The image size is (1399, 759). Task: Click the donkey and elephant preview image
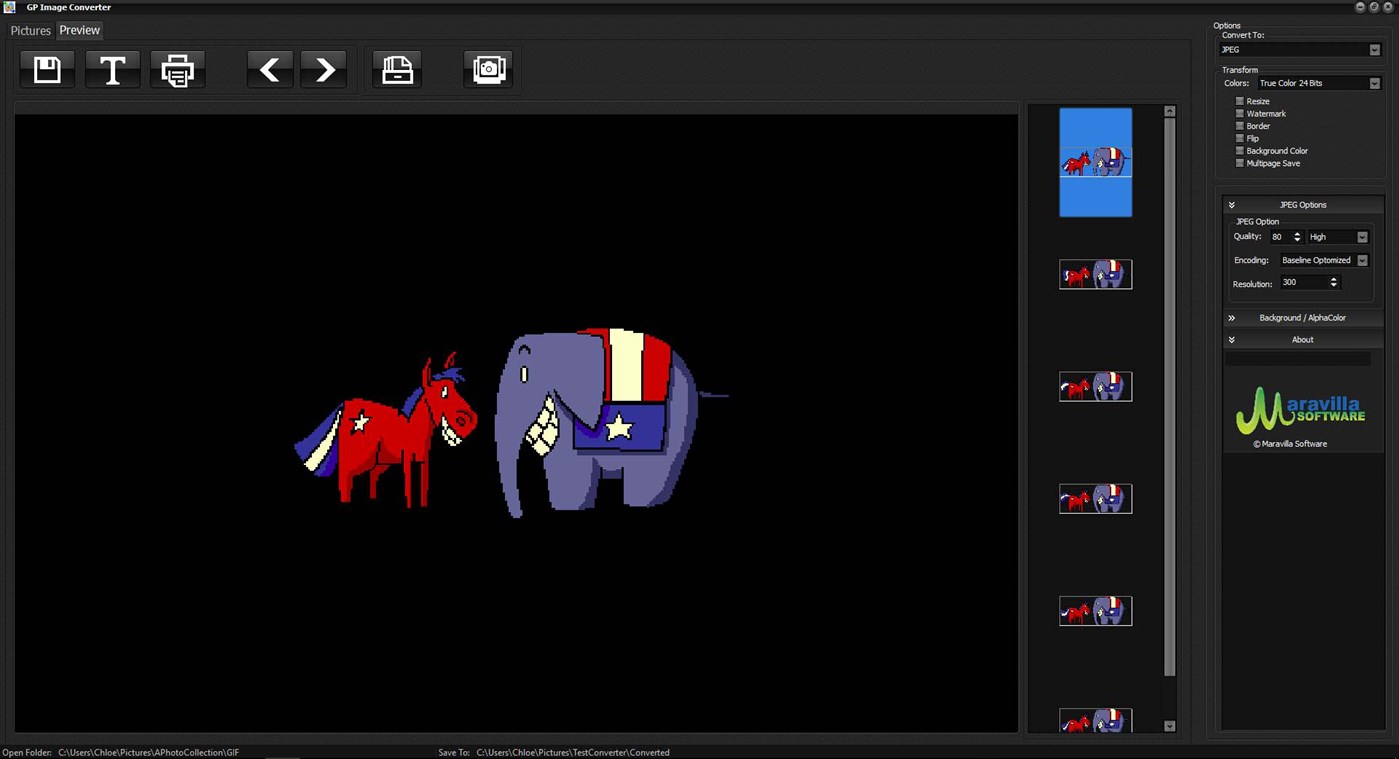click(x=511, y=423)
